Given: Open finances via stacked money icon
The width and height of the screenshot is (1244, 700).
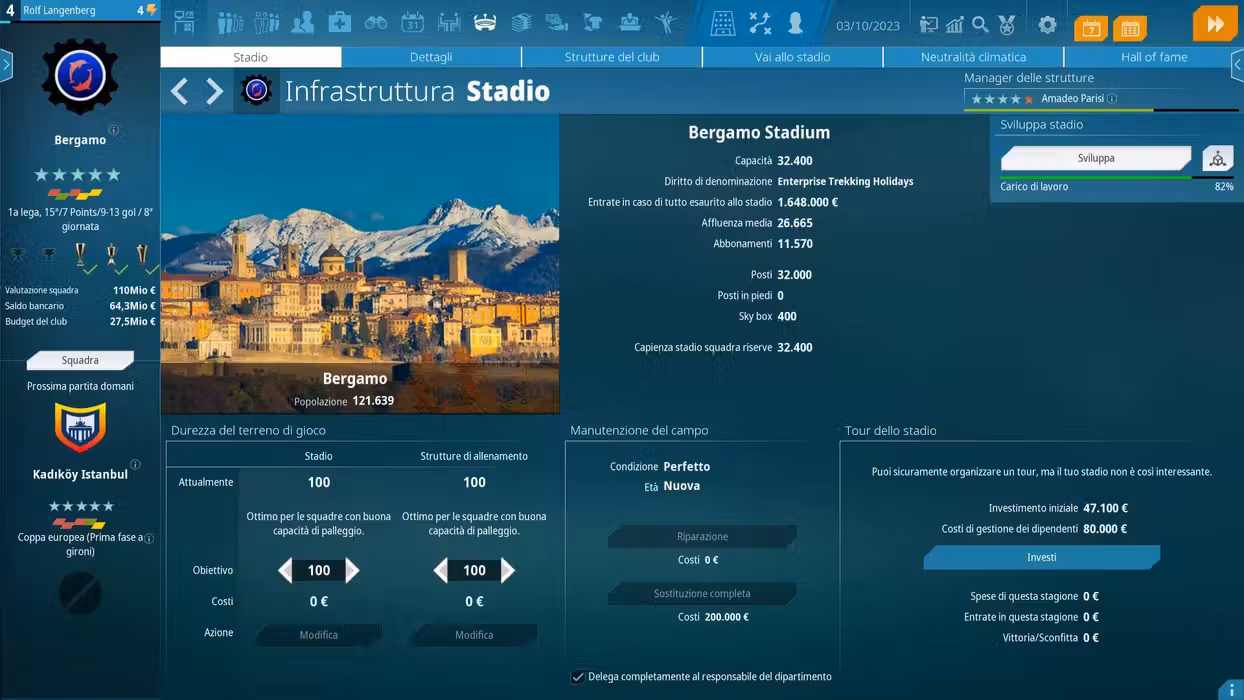Looking at the screenshot, I should tap(521, 22).
